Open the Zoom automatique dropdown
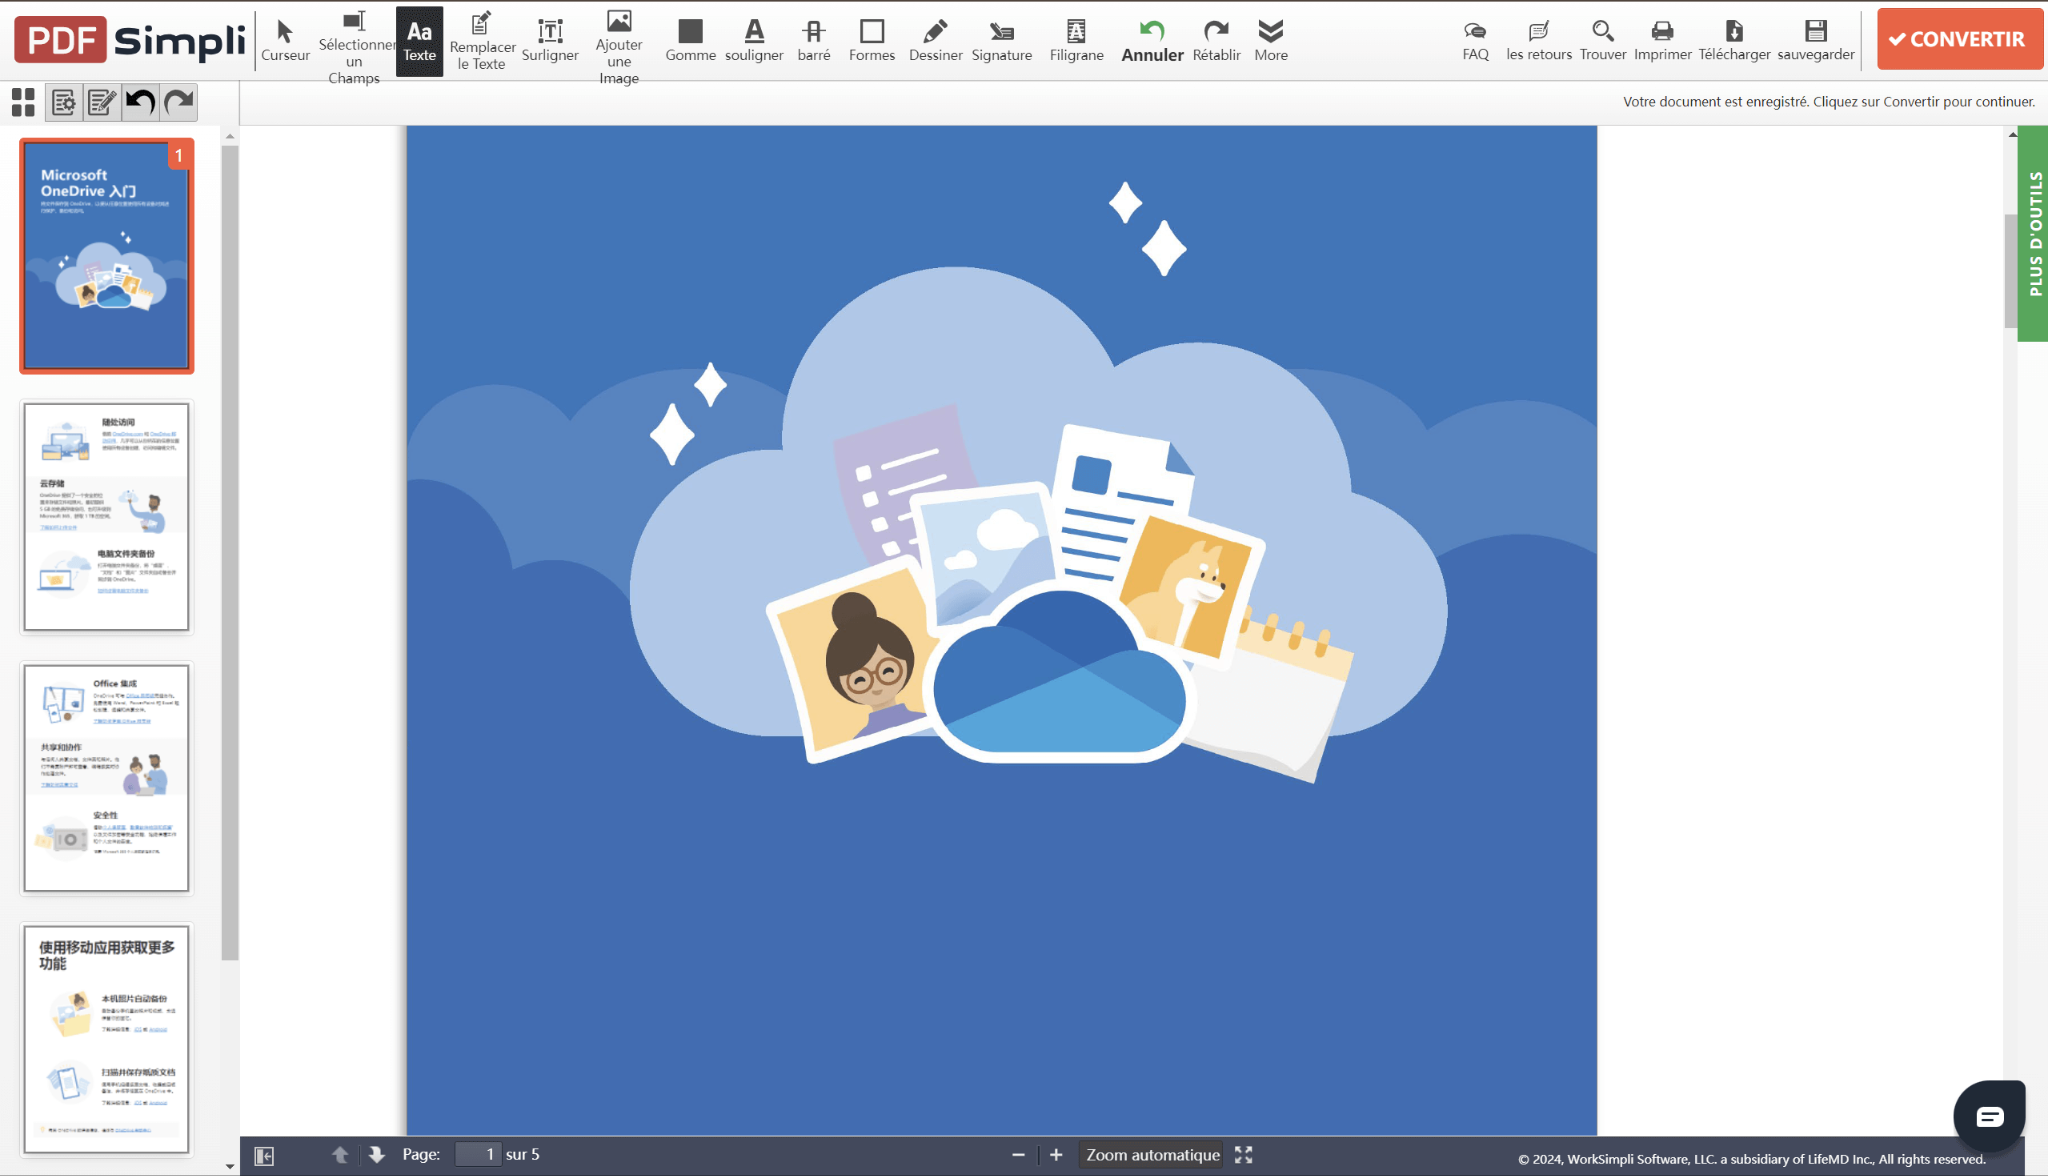 click(x=1152, y=1155)
